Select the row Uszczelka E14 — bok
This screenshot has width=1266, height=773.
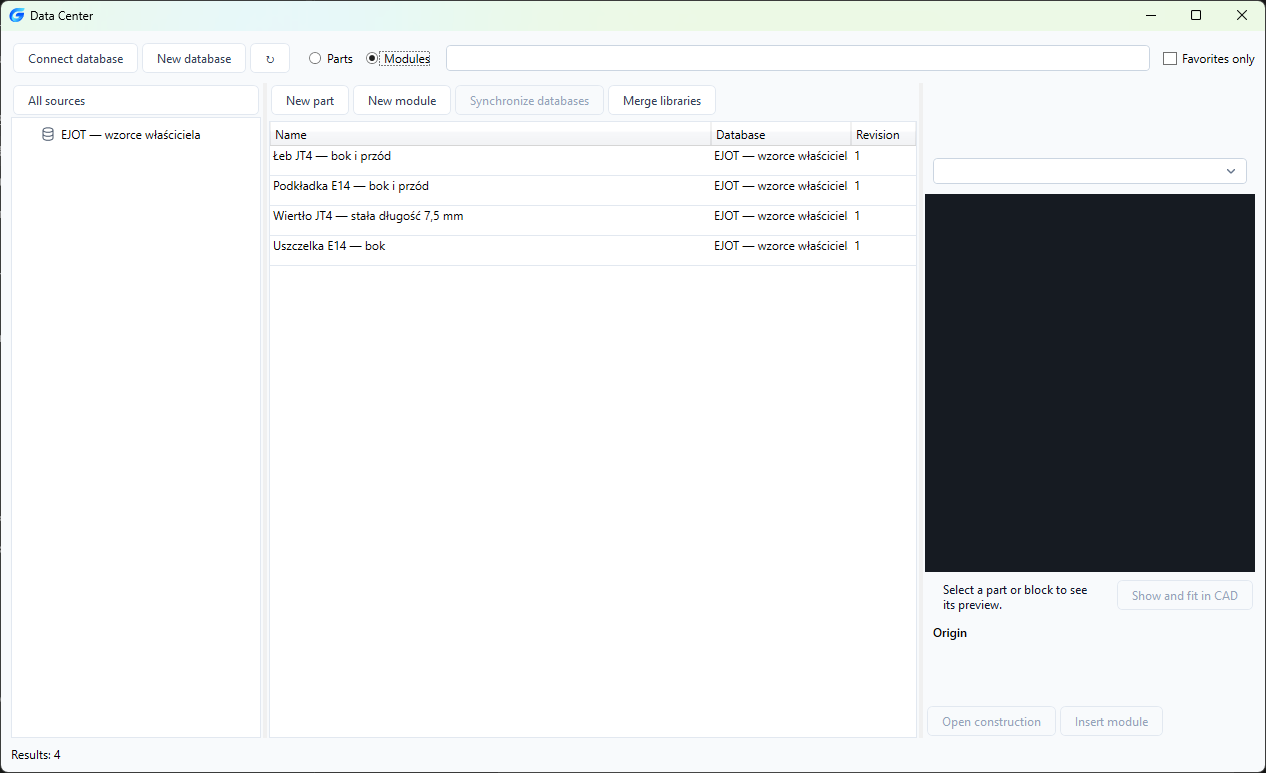[593, 251]
